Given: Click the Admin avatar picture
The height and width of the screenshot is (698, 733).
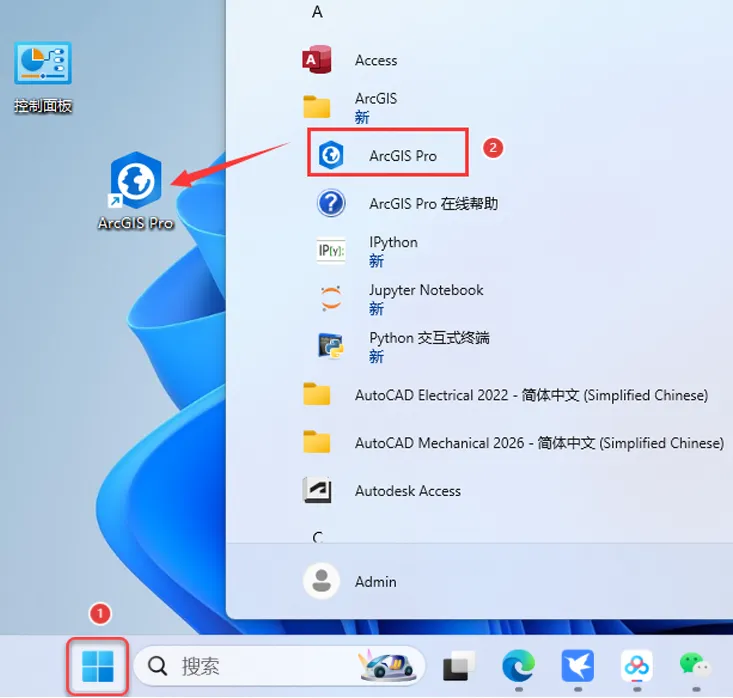Looking at the screenshot, I should coord(322,581).
